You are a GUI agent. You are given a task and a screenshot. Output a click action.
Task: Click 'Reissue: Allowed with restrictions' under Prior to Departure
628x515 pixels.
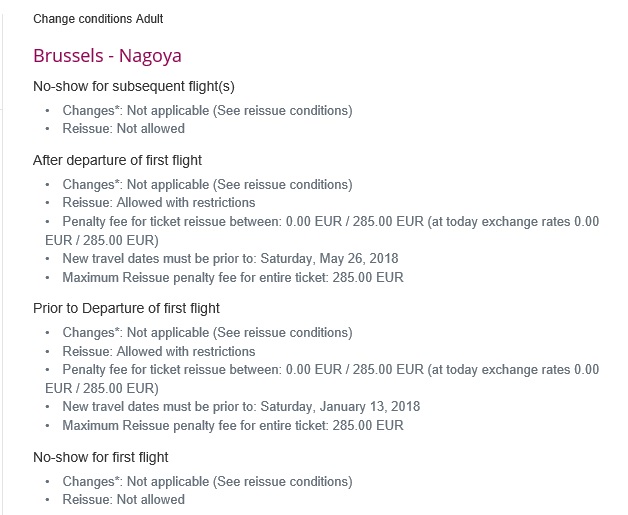[159, 351]
